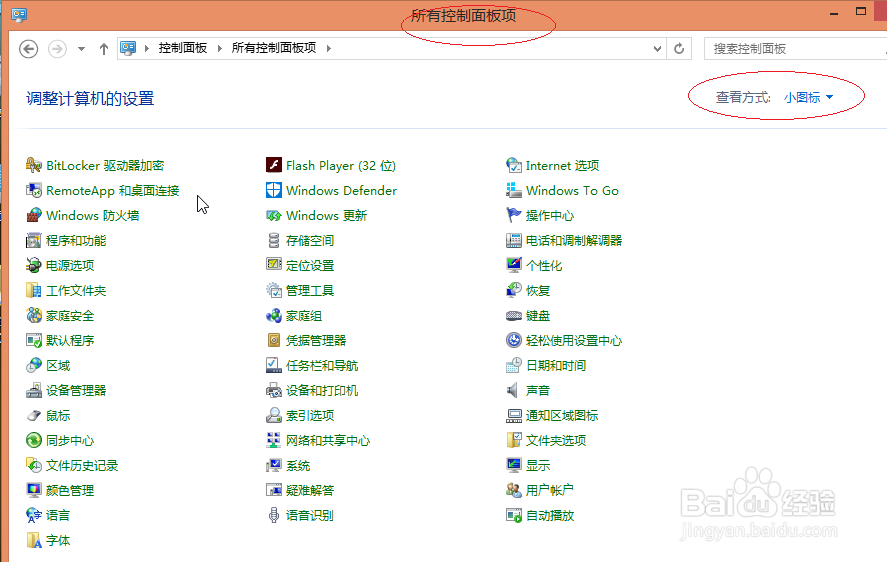Open the 文件夹选项 link
The height and width of the screenshot is (562, 887).
coord(556,440)
